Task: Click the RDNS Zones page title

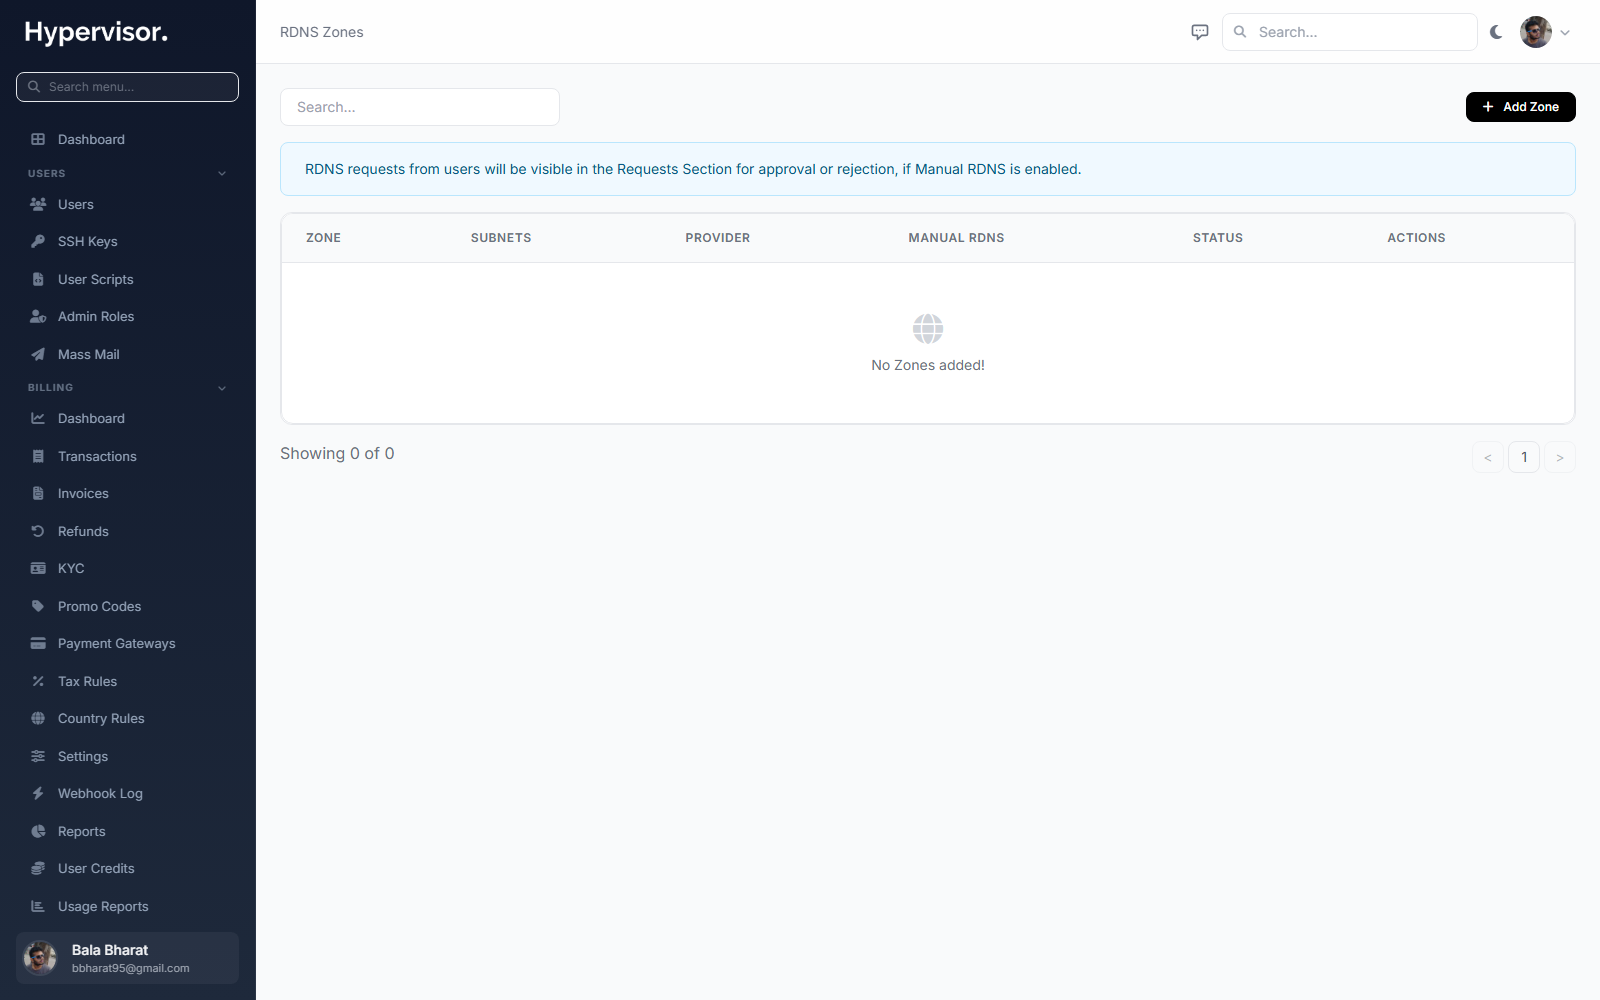Action: 322,32
